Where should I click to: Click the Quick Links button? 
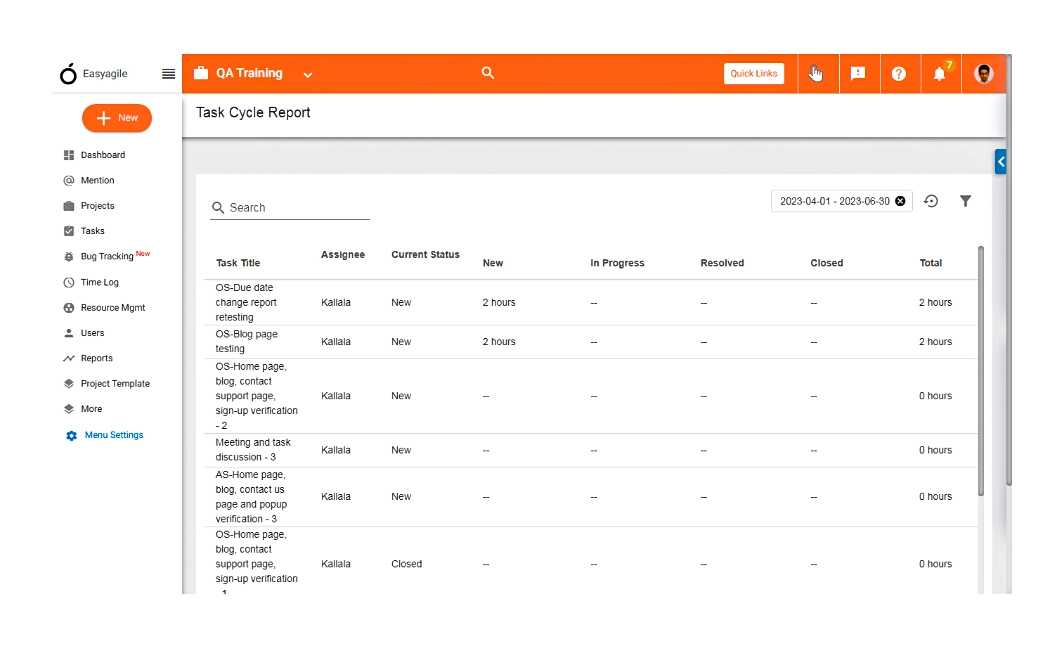tap(754, 73)
